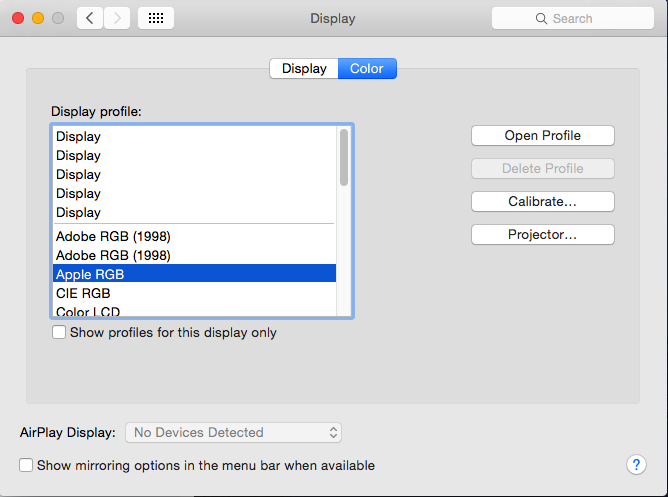Viewport: 668px width, 497px height.
Task: Toggle Show mirroring options in menu bar
Action: pos(26,465)
